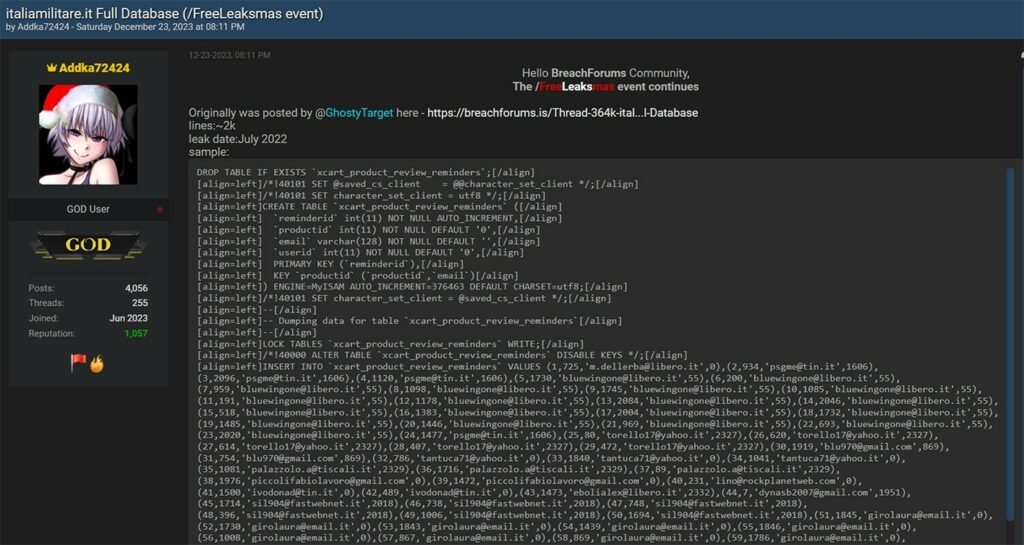This screenshot has width=1024, height=545.
Task: Click the Jun 2023 joined date
Action: tap(128, 318)
